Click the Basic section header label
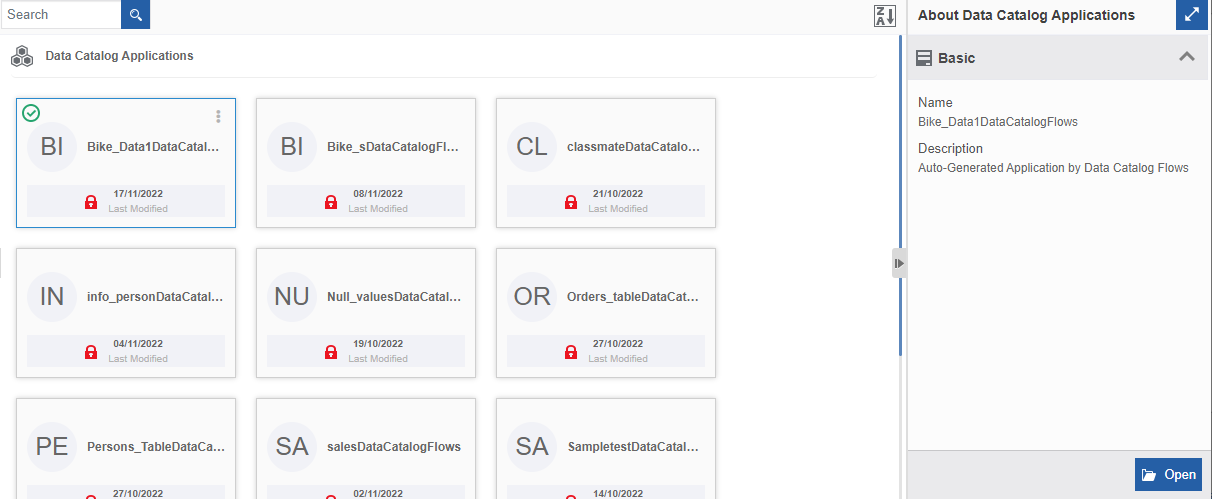Image resolution: width=1212 pixels, height=499 pixels. [x=957, y=58]
